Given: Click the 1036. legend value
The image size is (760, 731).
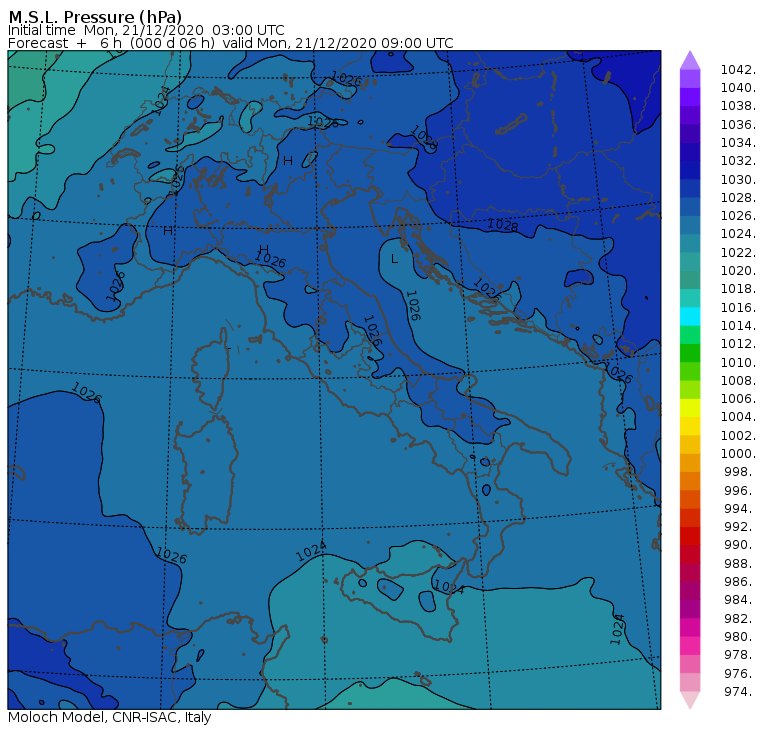Looking at the screenshot, I should (x=738, y=125).
